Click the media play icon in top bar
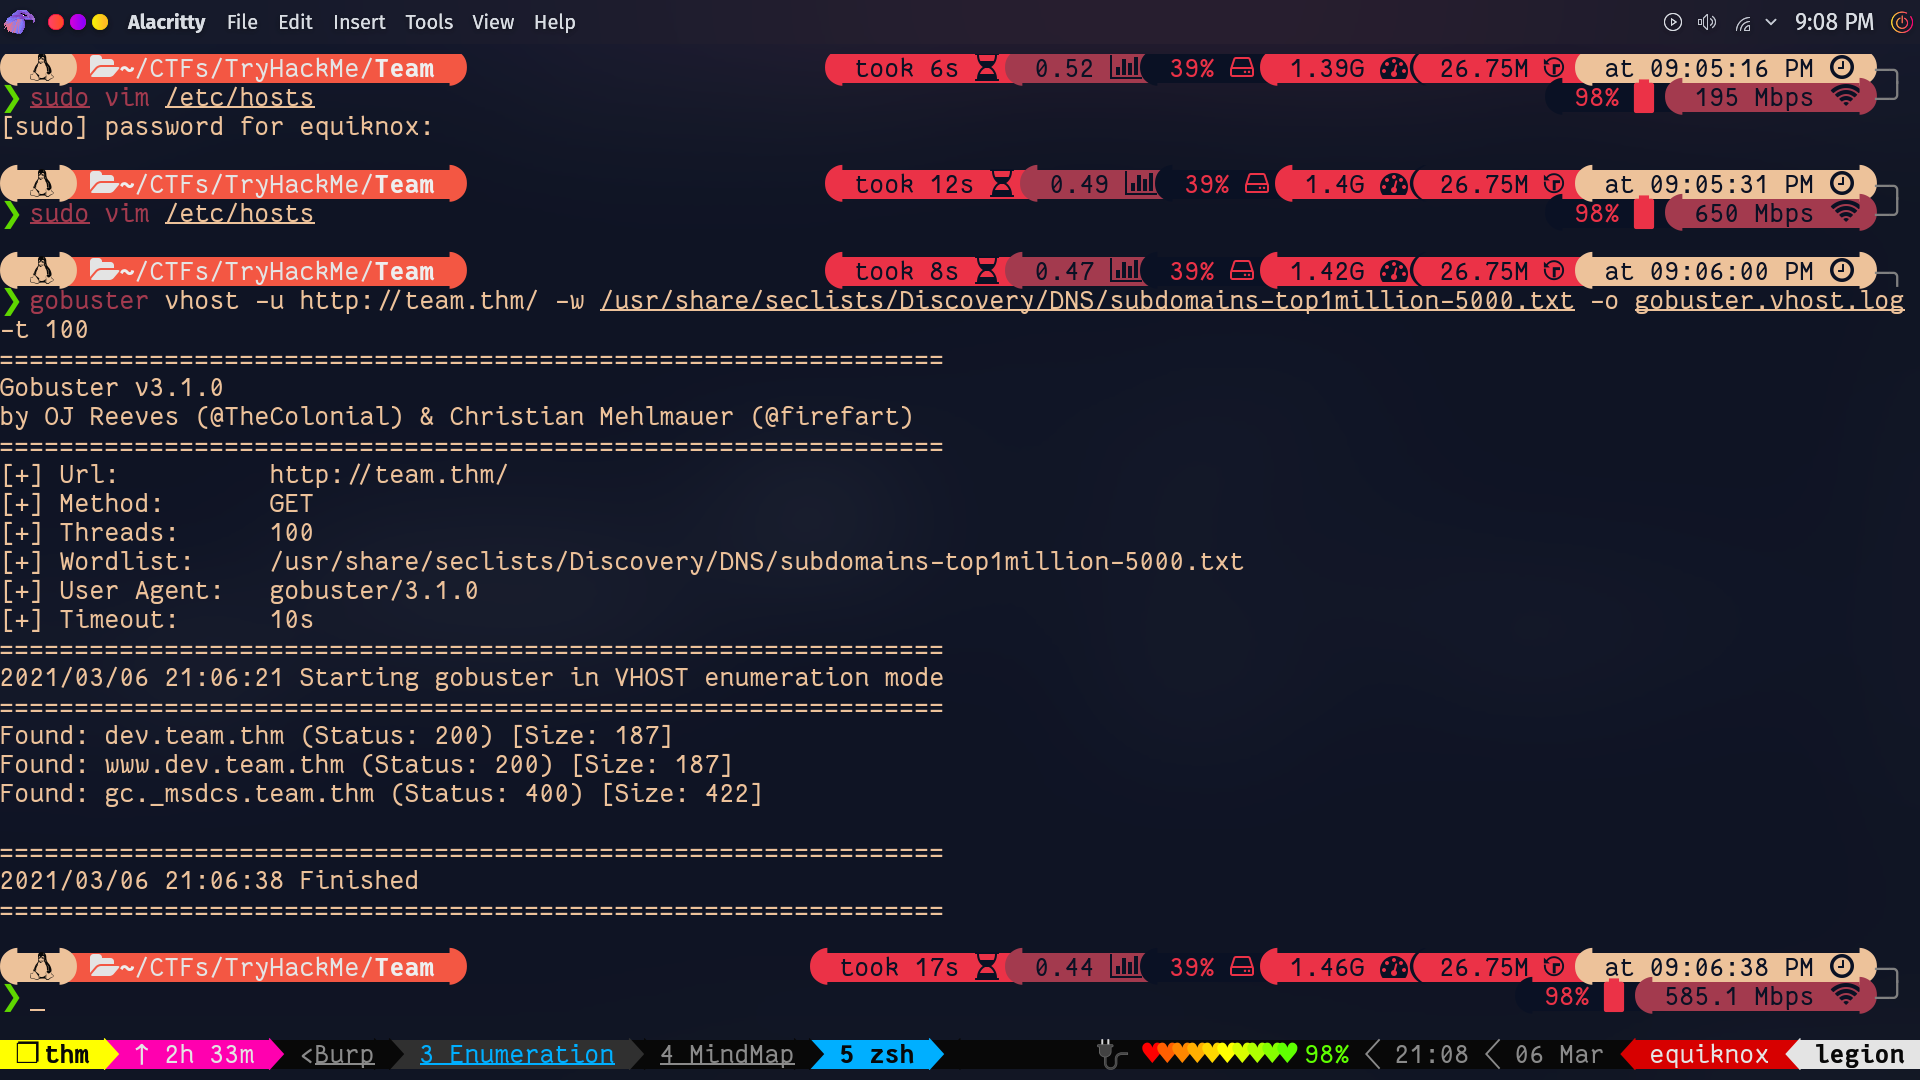The height and width of the screenshot is (1080, 1920). [x=1672, y=22]
